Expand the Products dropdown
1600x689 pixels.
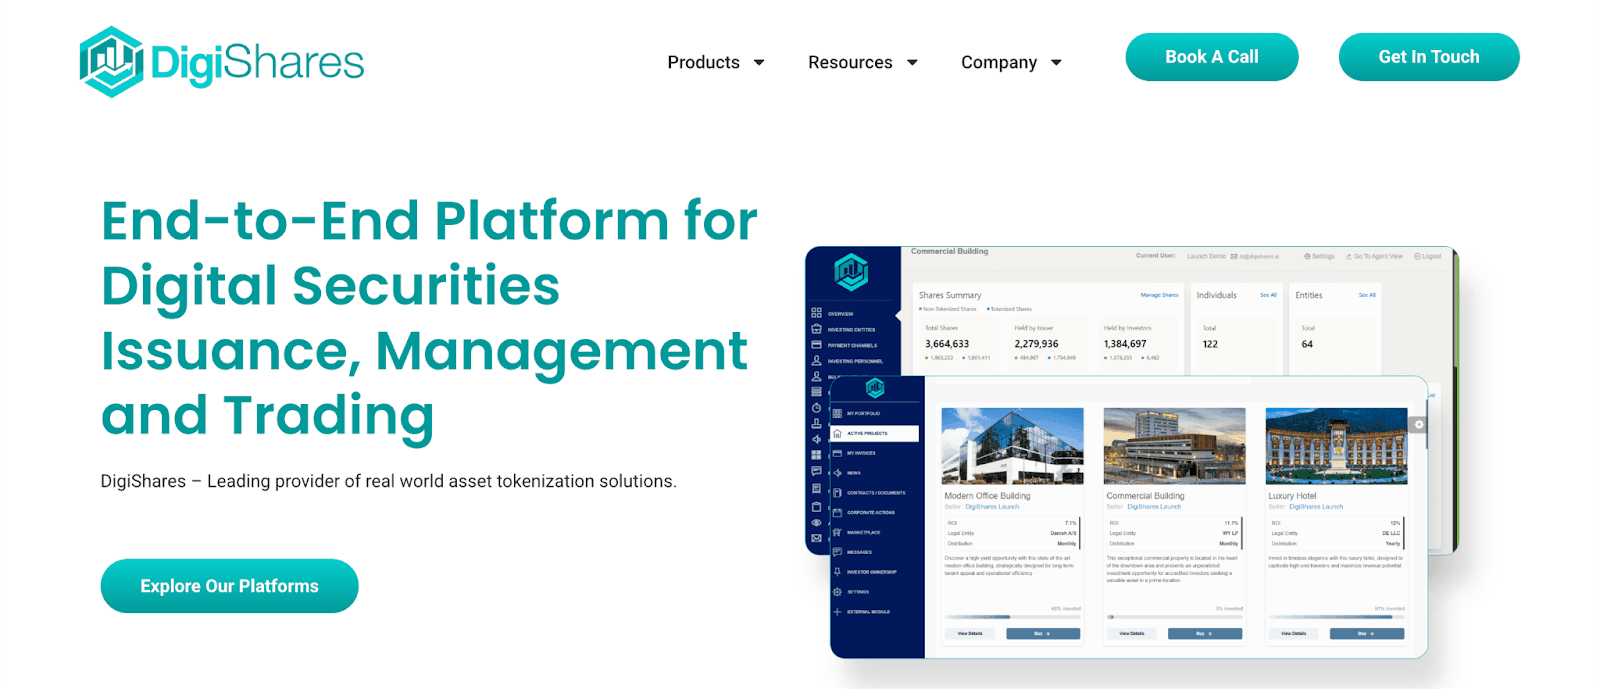tap(716, 62)
